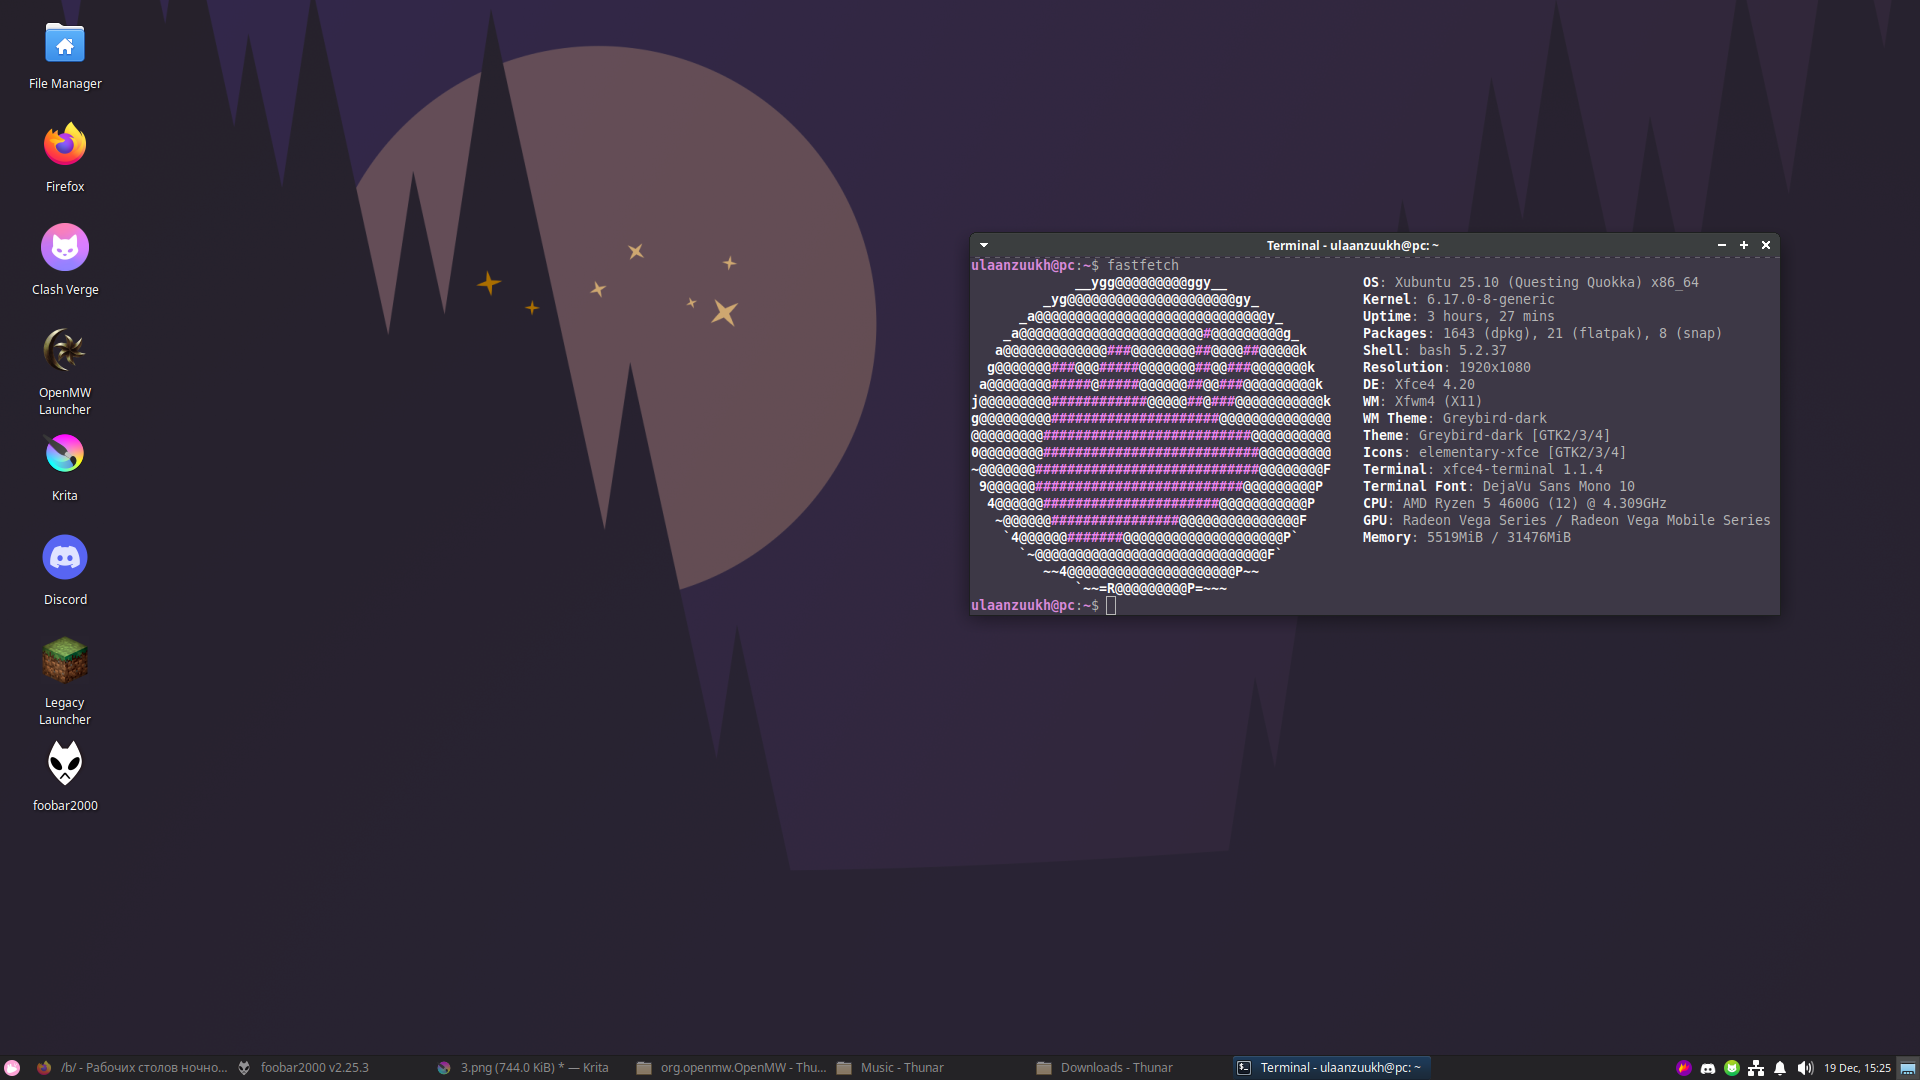
Task: Click the date and time clock
Action: click(x=1857, y=1068)
